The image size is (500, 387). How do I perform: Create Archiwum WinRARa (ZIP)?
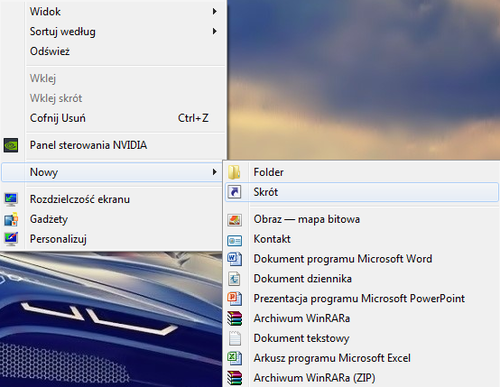coord(362,378)
